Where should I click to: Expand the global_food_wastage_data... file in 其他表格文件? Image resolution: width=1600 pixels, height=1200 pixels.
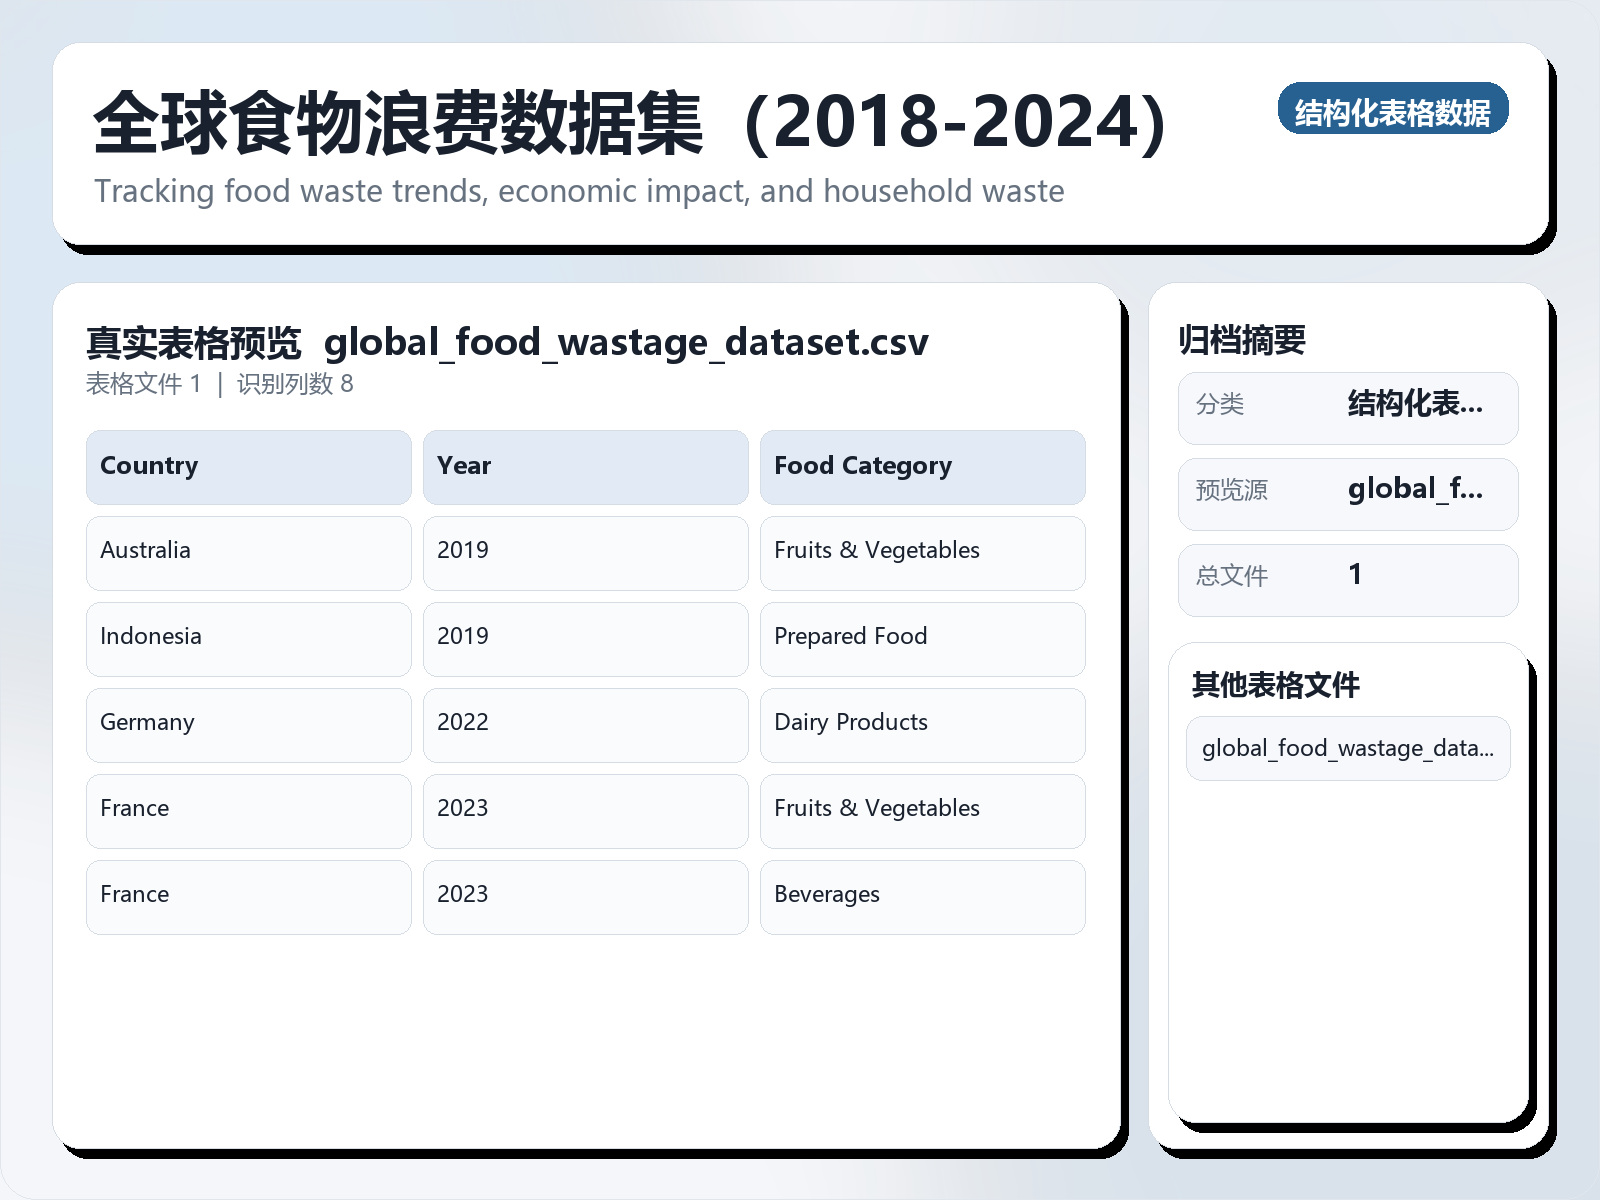1348,748
